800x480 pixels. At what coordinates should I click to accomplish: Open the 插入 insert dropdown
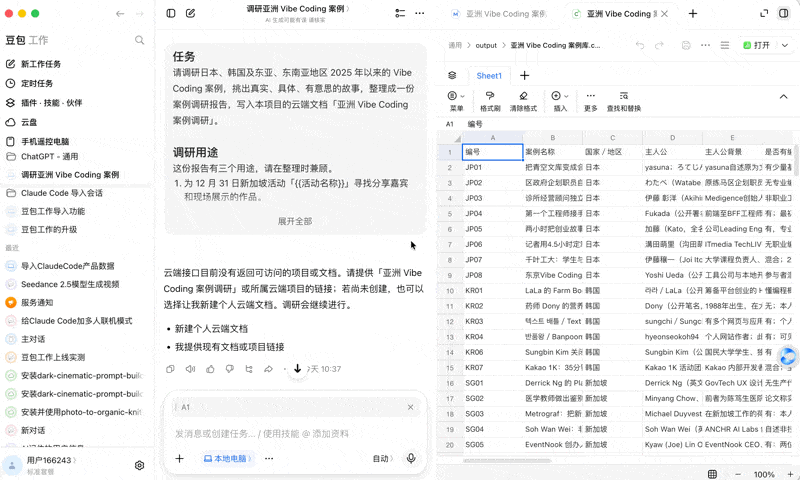click(x=560, y=101)
